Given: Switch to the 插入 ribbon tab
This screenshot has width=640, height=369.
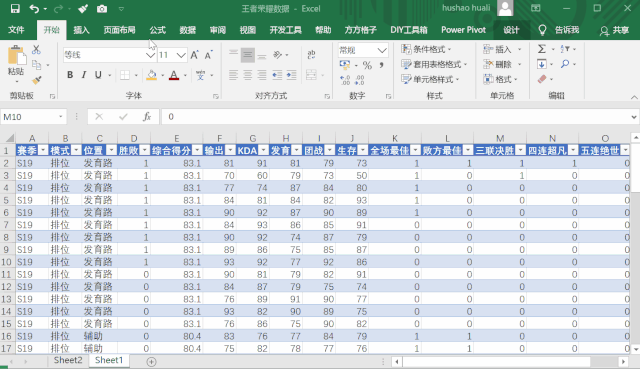Looking at the screenshot, I should [81, 30].
